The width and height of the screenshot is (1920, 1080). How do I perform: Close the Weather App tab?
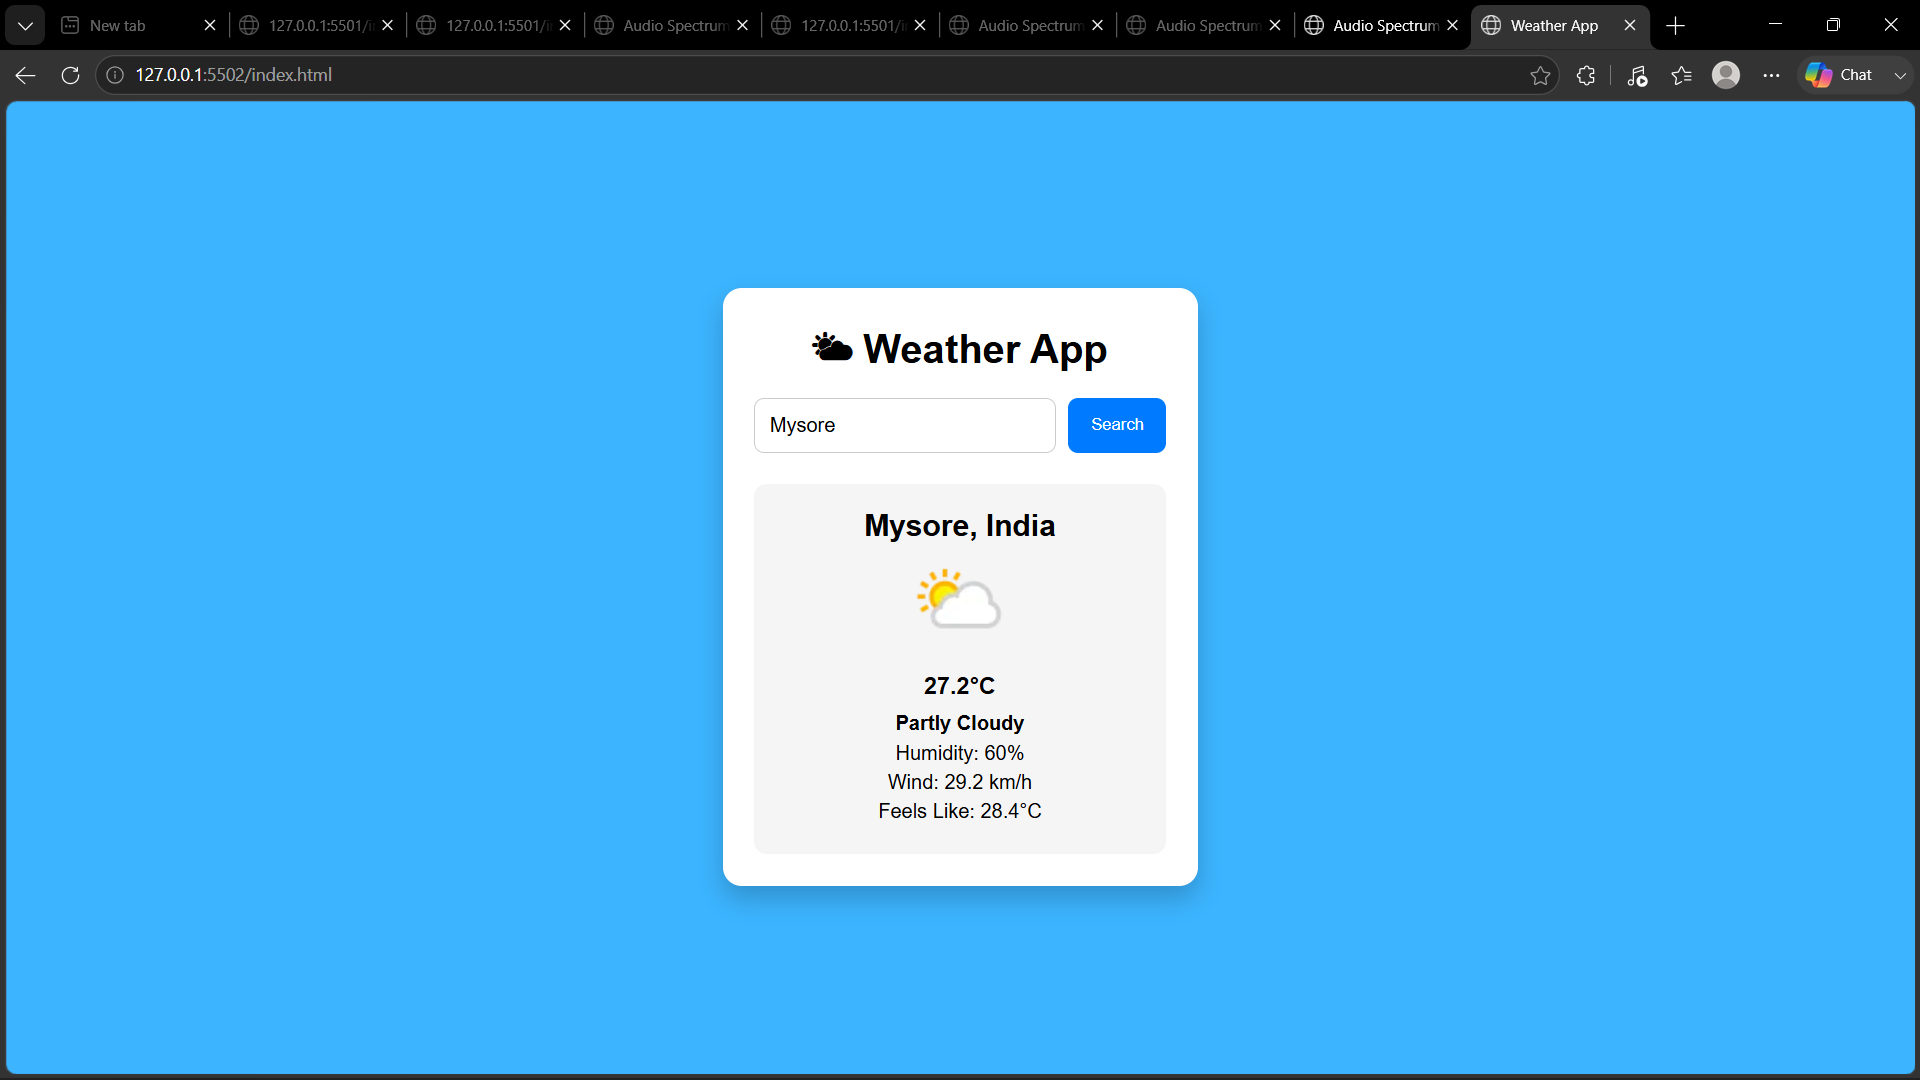click(x=1630, y=25)
